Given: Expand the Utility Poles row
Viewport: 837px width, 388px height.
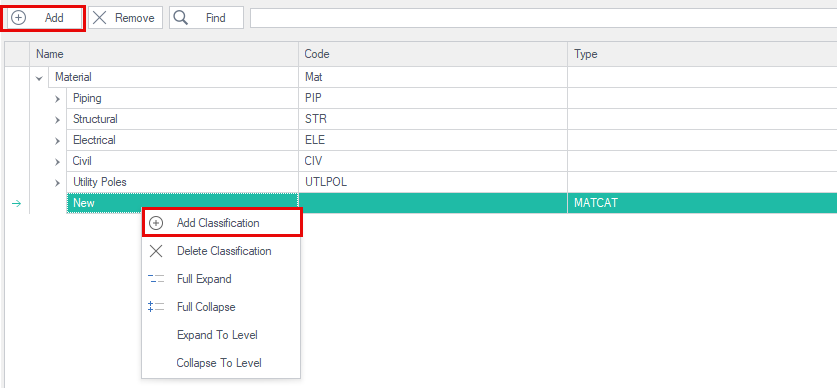Looking at the screenshot, I should point(58,183).
